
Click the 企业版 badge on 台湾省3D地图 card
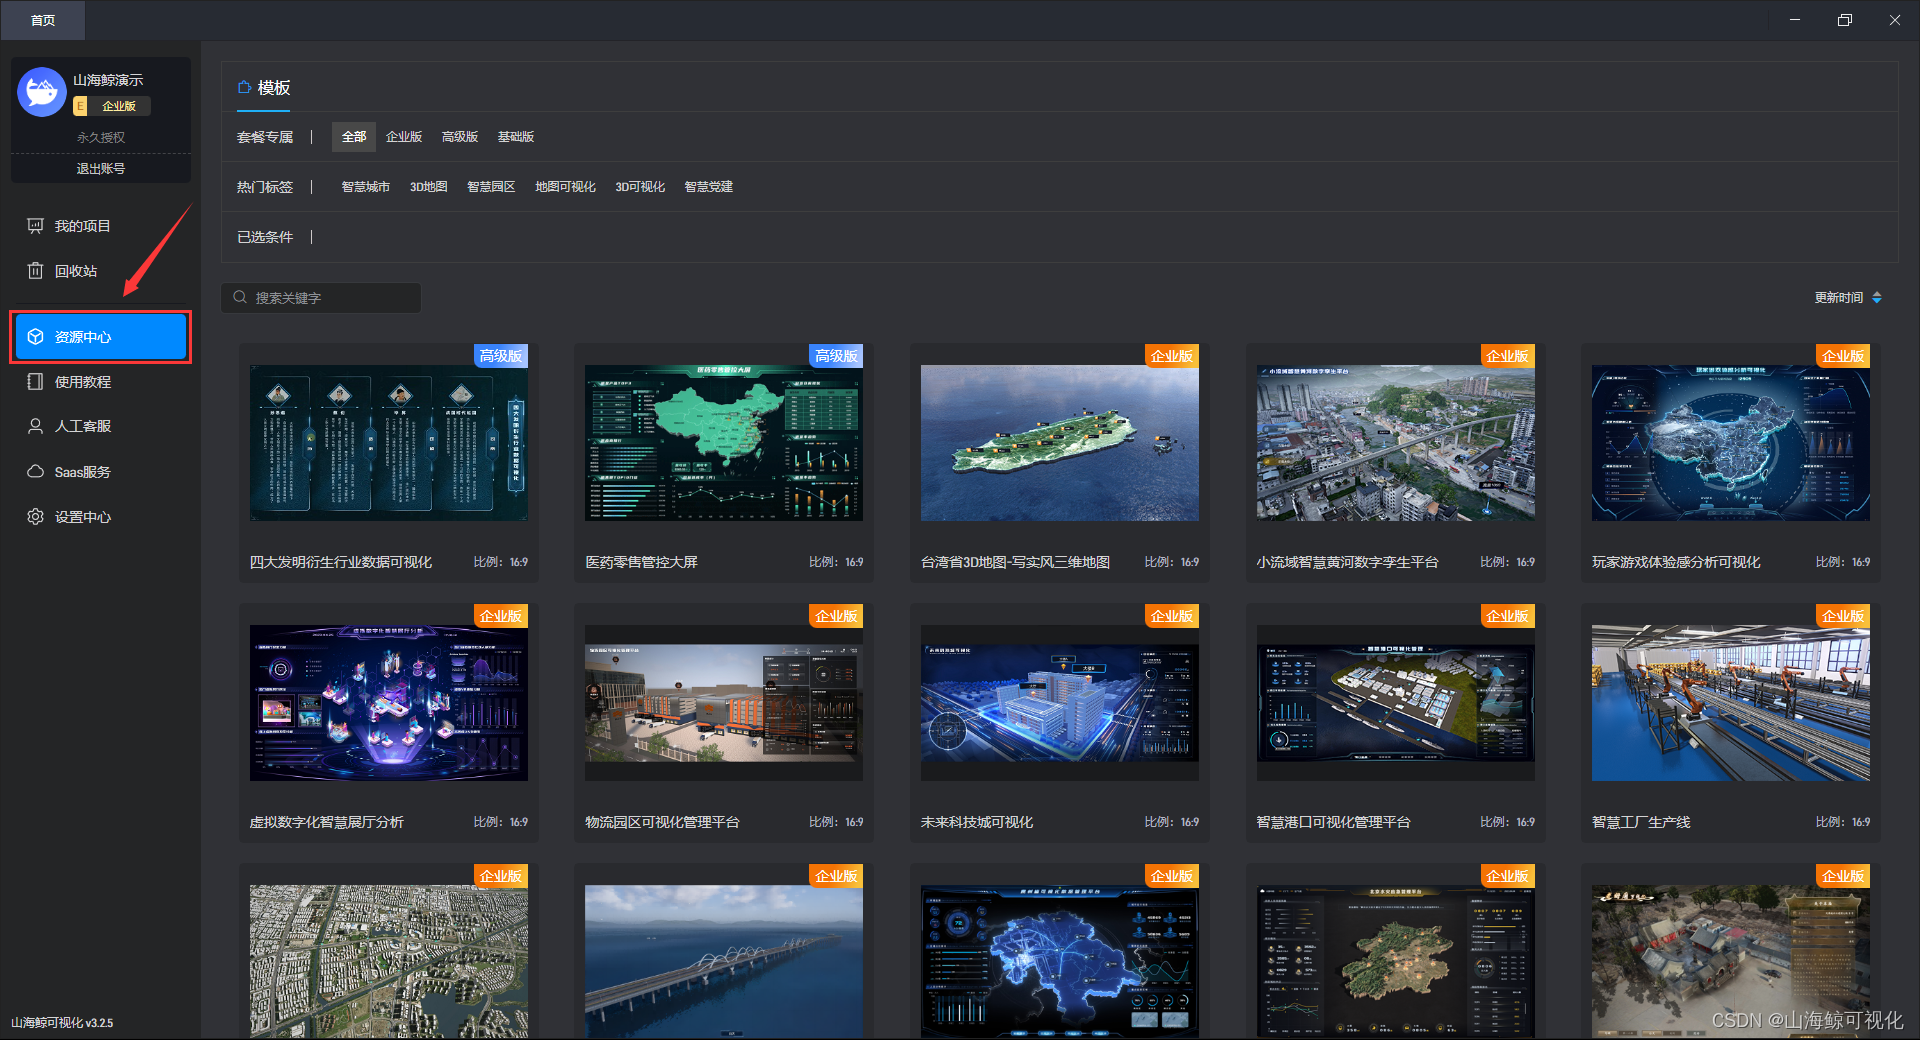[x=1172, y=356]
